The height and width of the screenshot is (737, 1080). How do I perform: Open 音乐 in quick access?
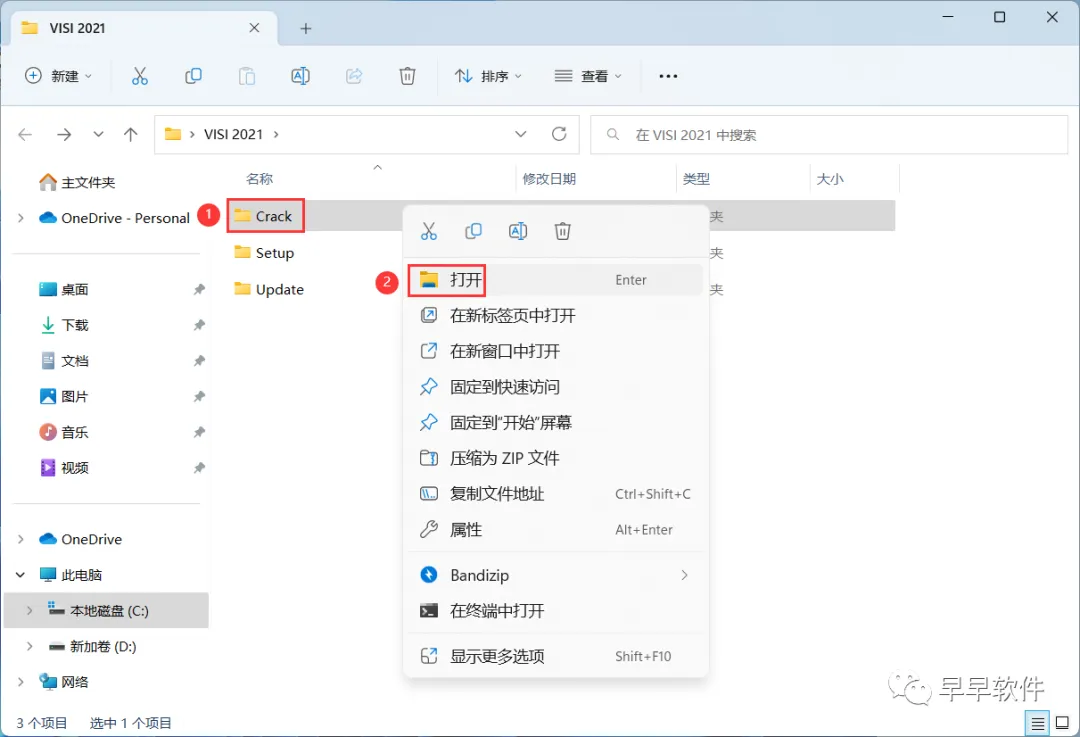[64, 433]
